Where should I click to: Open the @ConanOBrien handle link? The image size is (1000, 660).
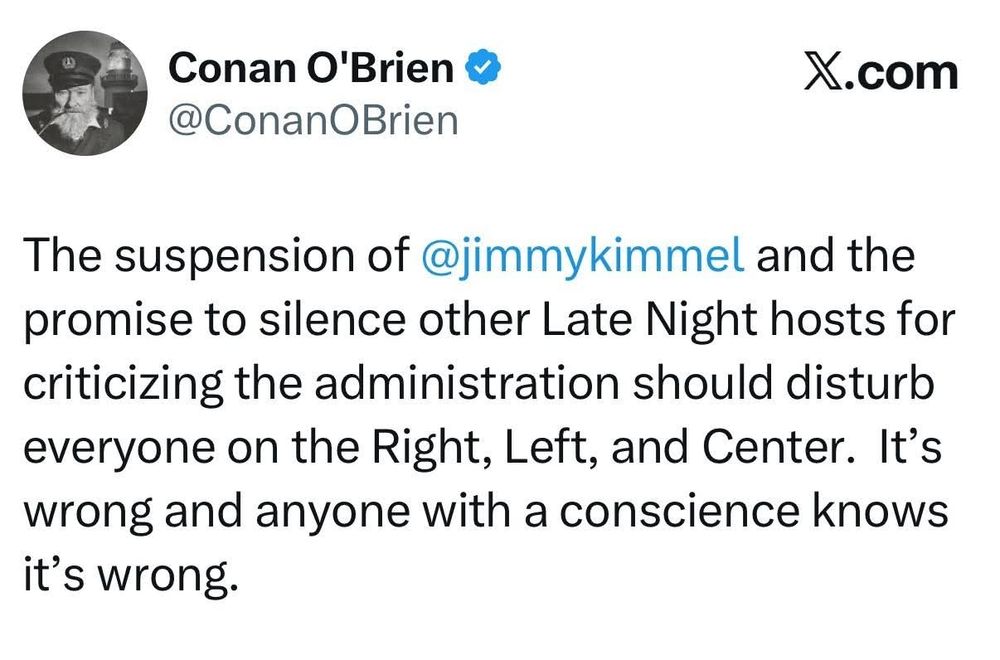(314, 121)
